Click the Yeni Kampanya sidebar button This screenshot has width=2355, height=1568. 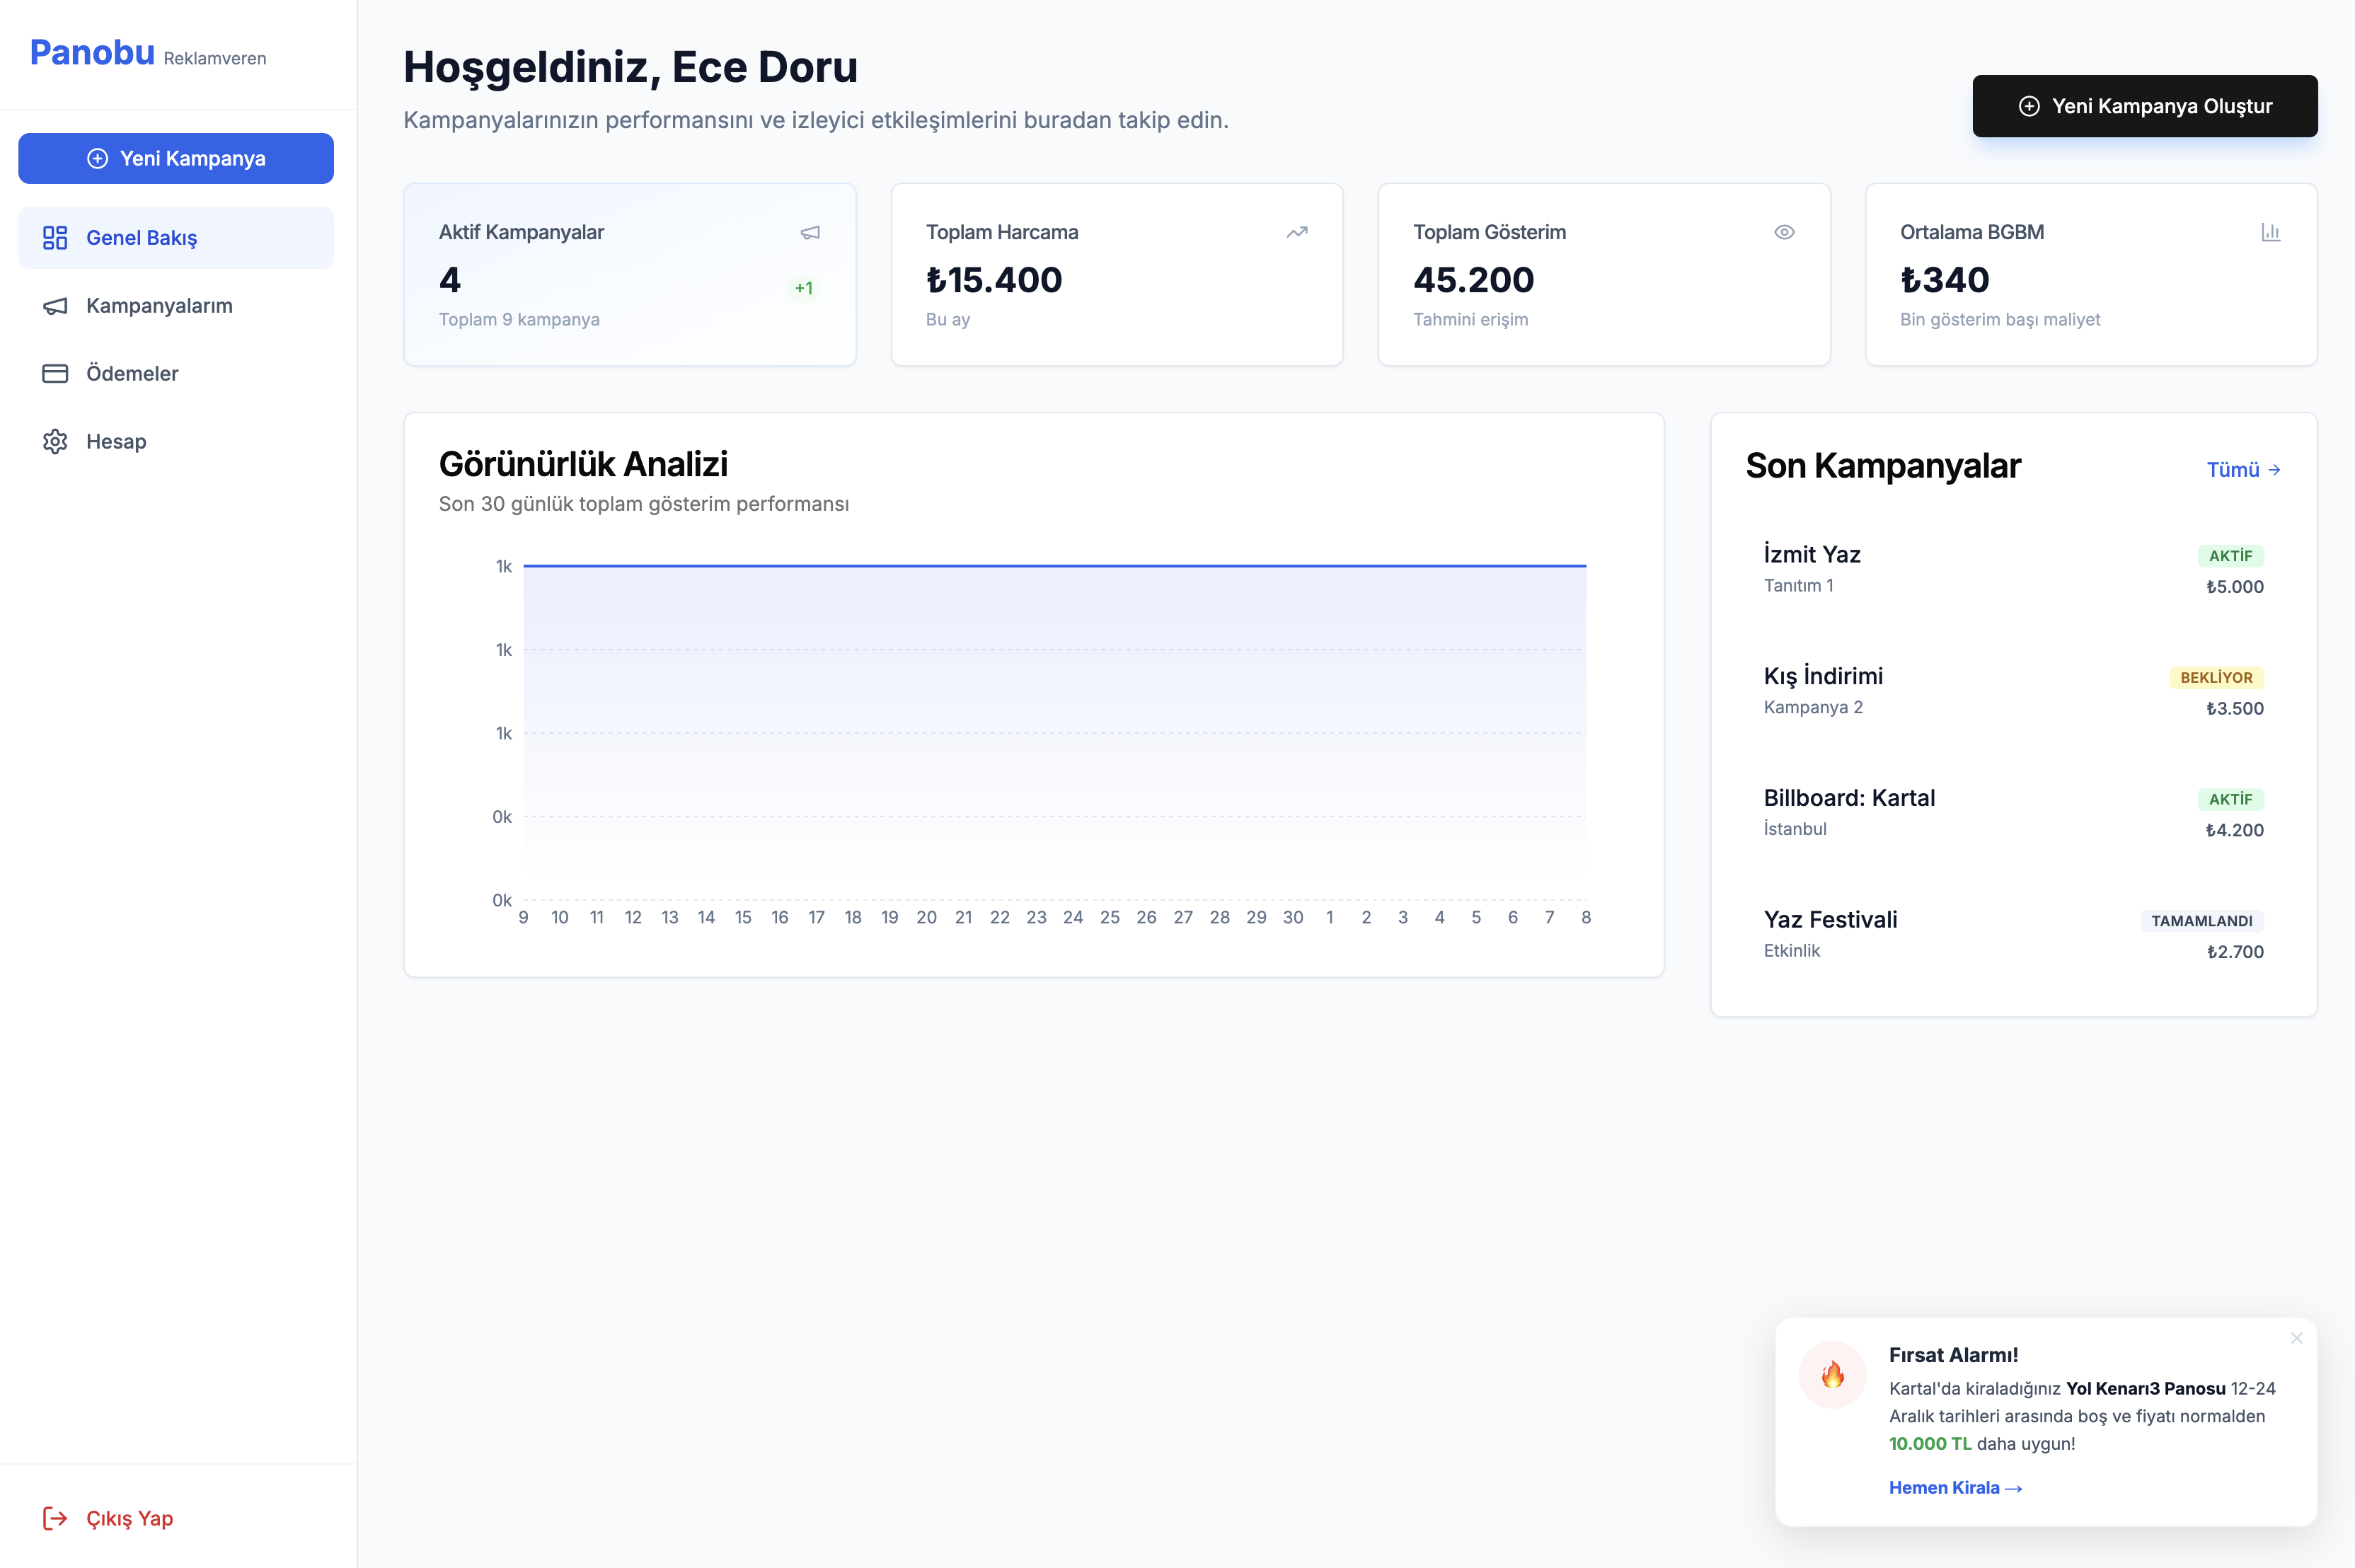click(175, 158)
